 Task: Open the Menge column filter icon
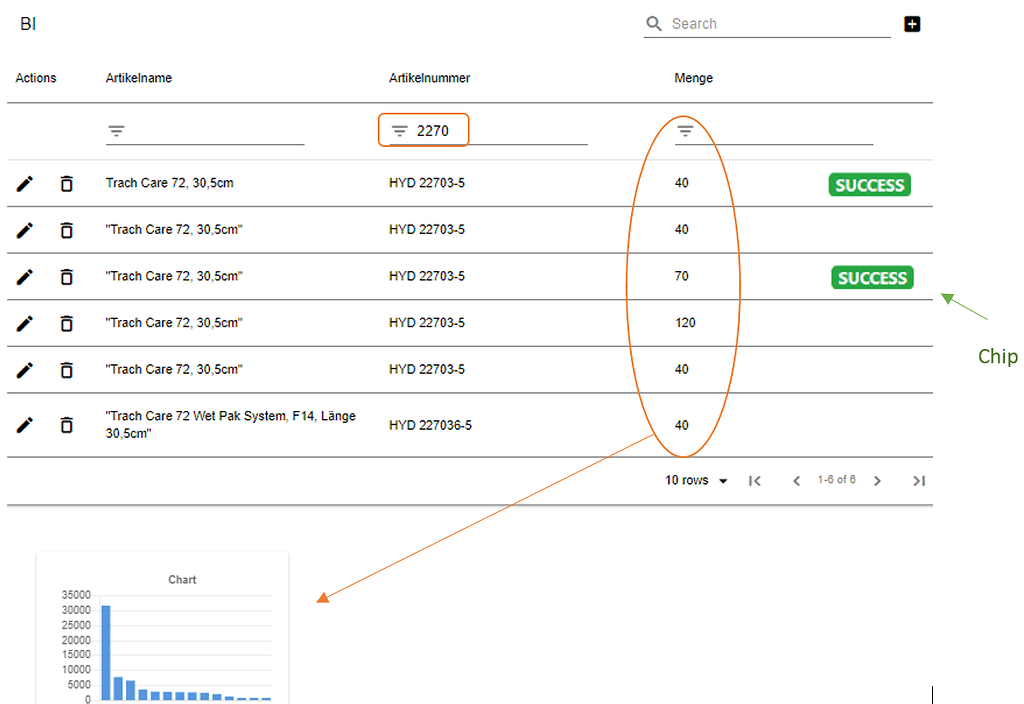[x=684, y=130]
